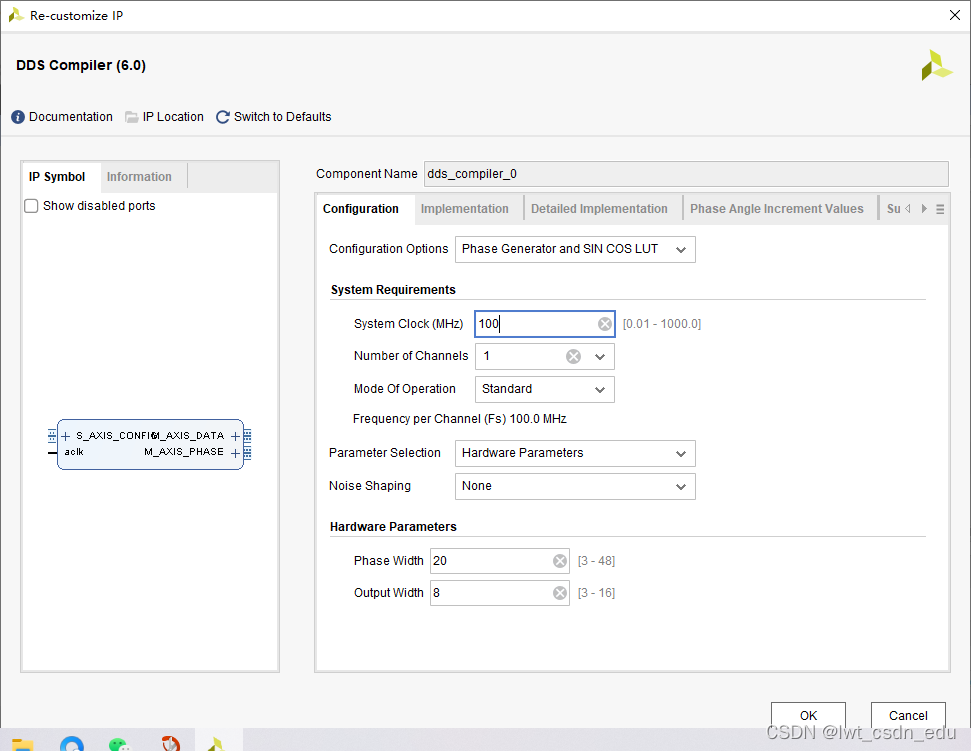The width and height of the screenshot is (971, 751).
Task: Select the Information tab
Action: 139,177
